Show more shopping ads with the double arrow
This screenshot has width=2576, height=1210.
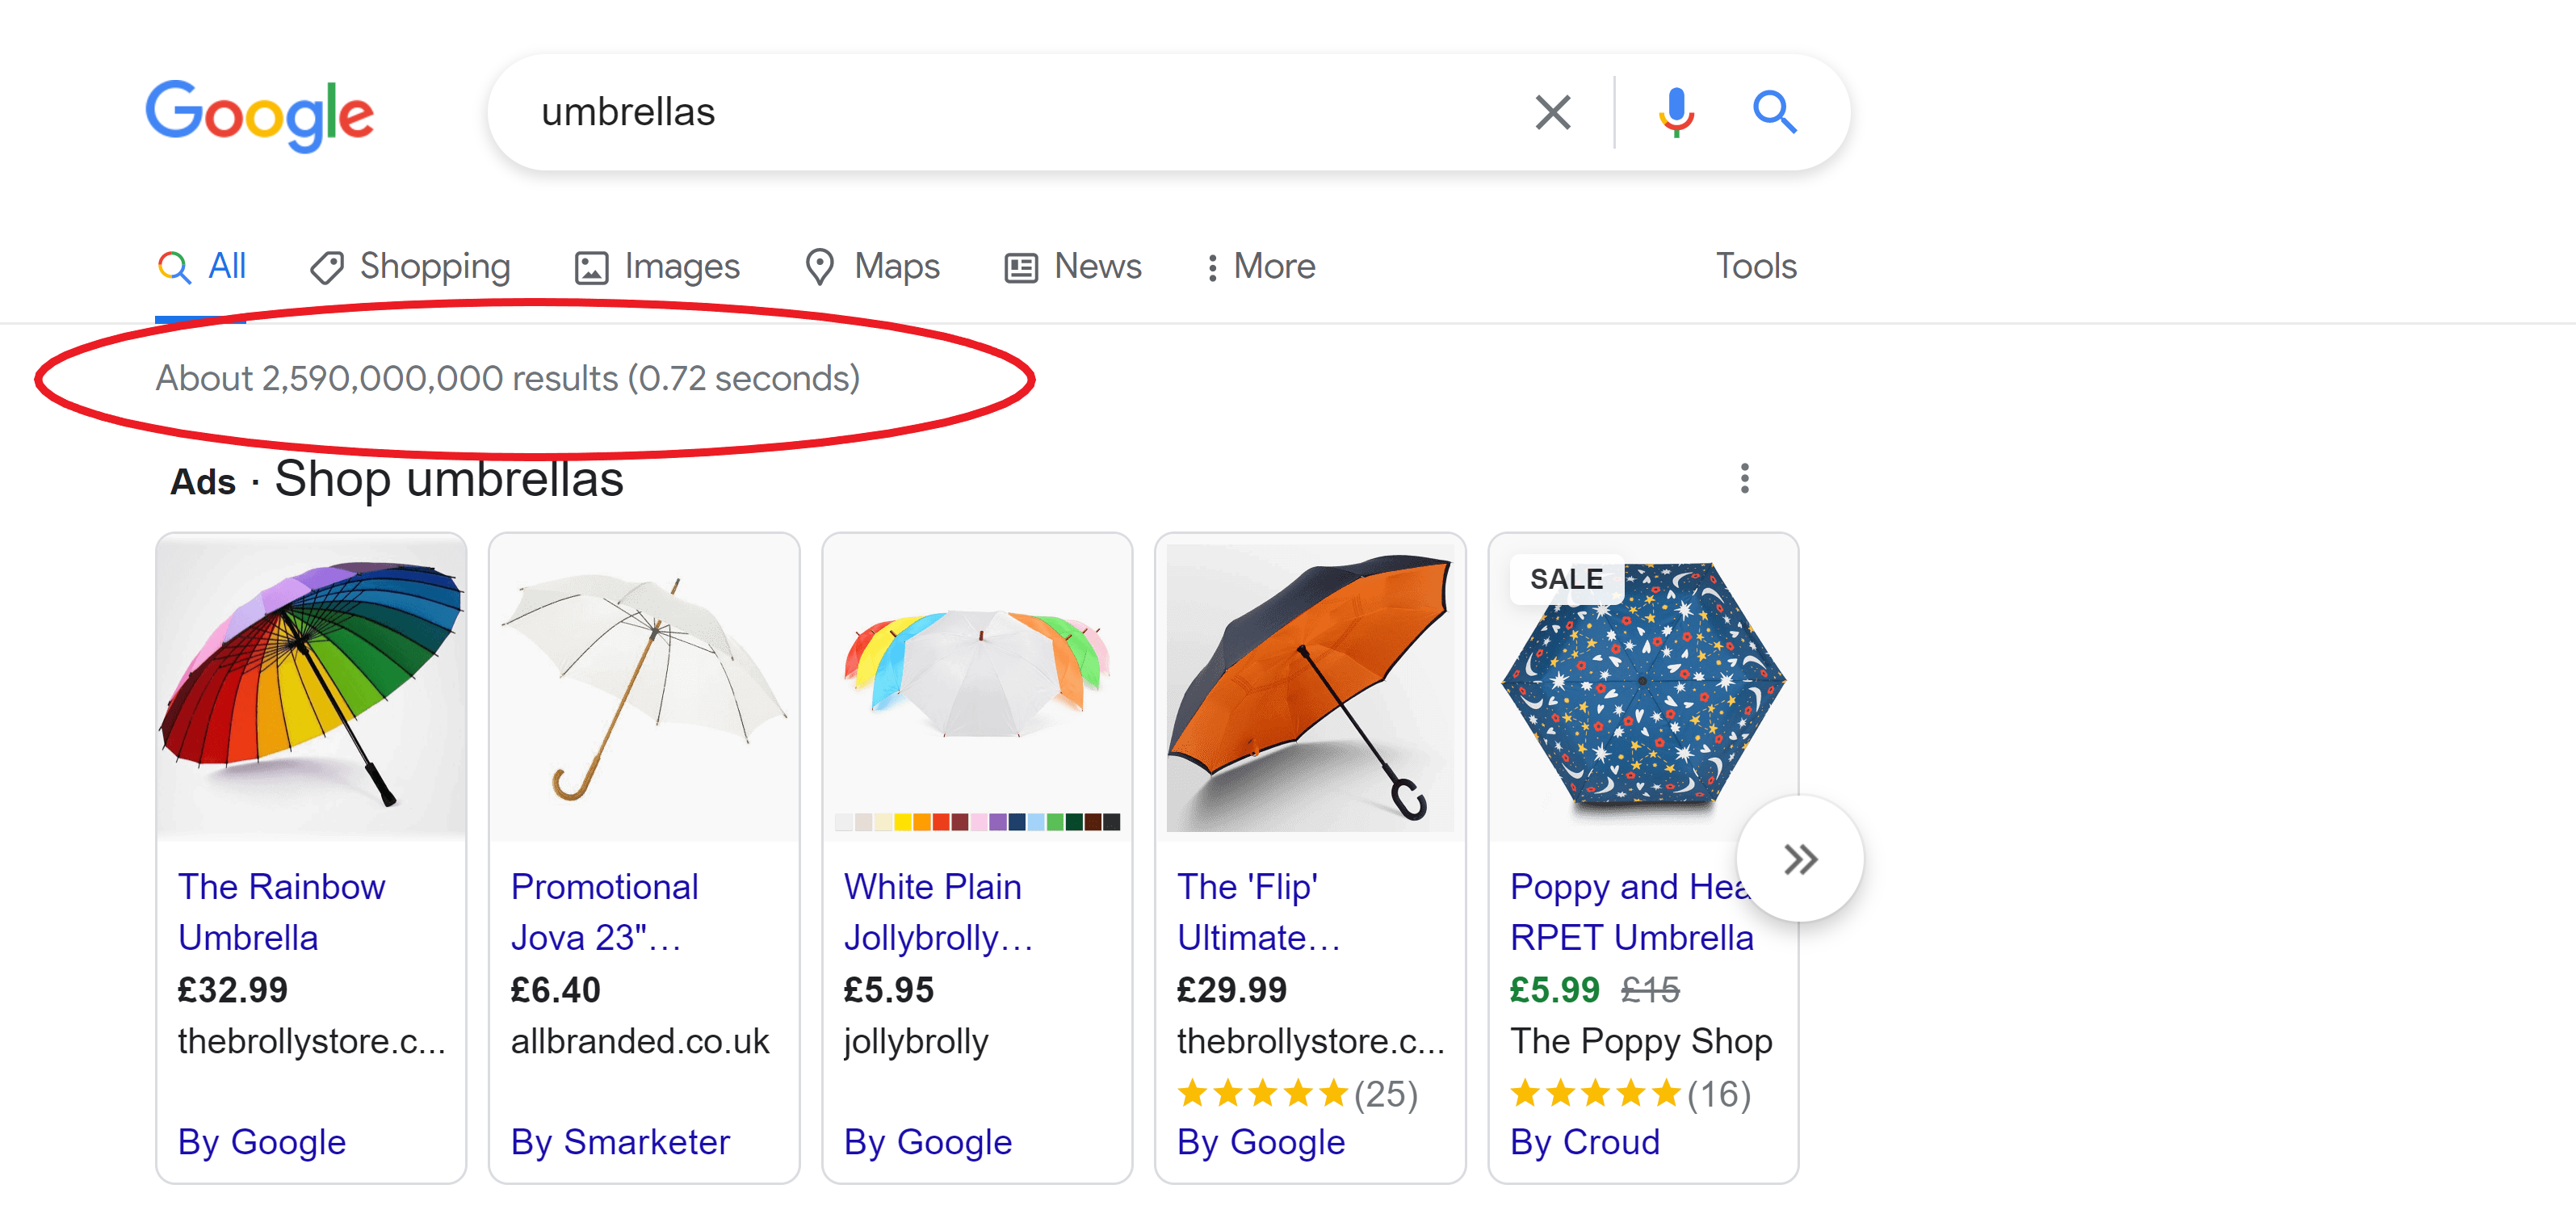click(1799, 858)
